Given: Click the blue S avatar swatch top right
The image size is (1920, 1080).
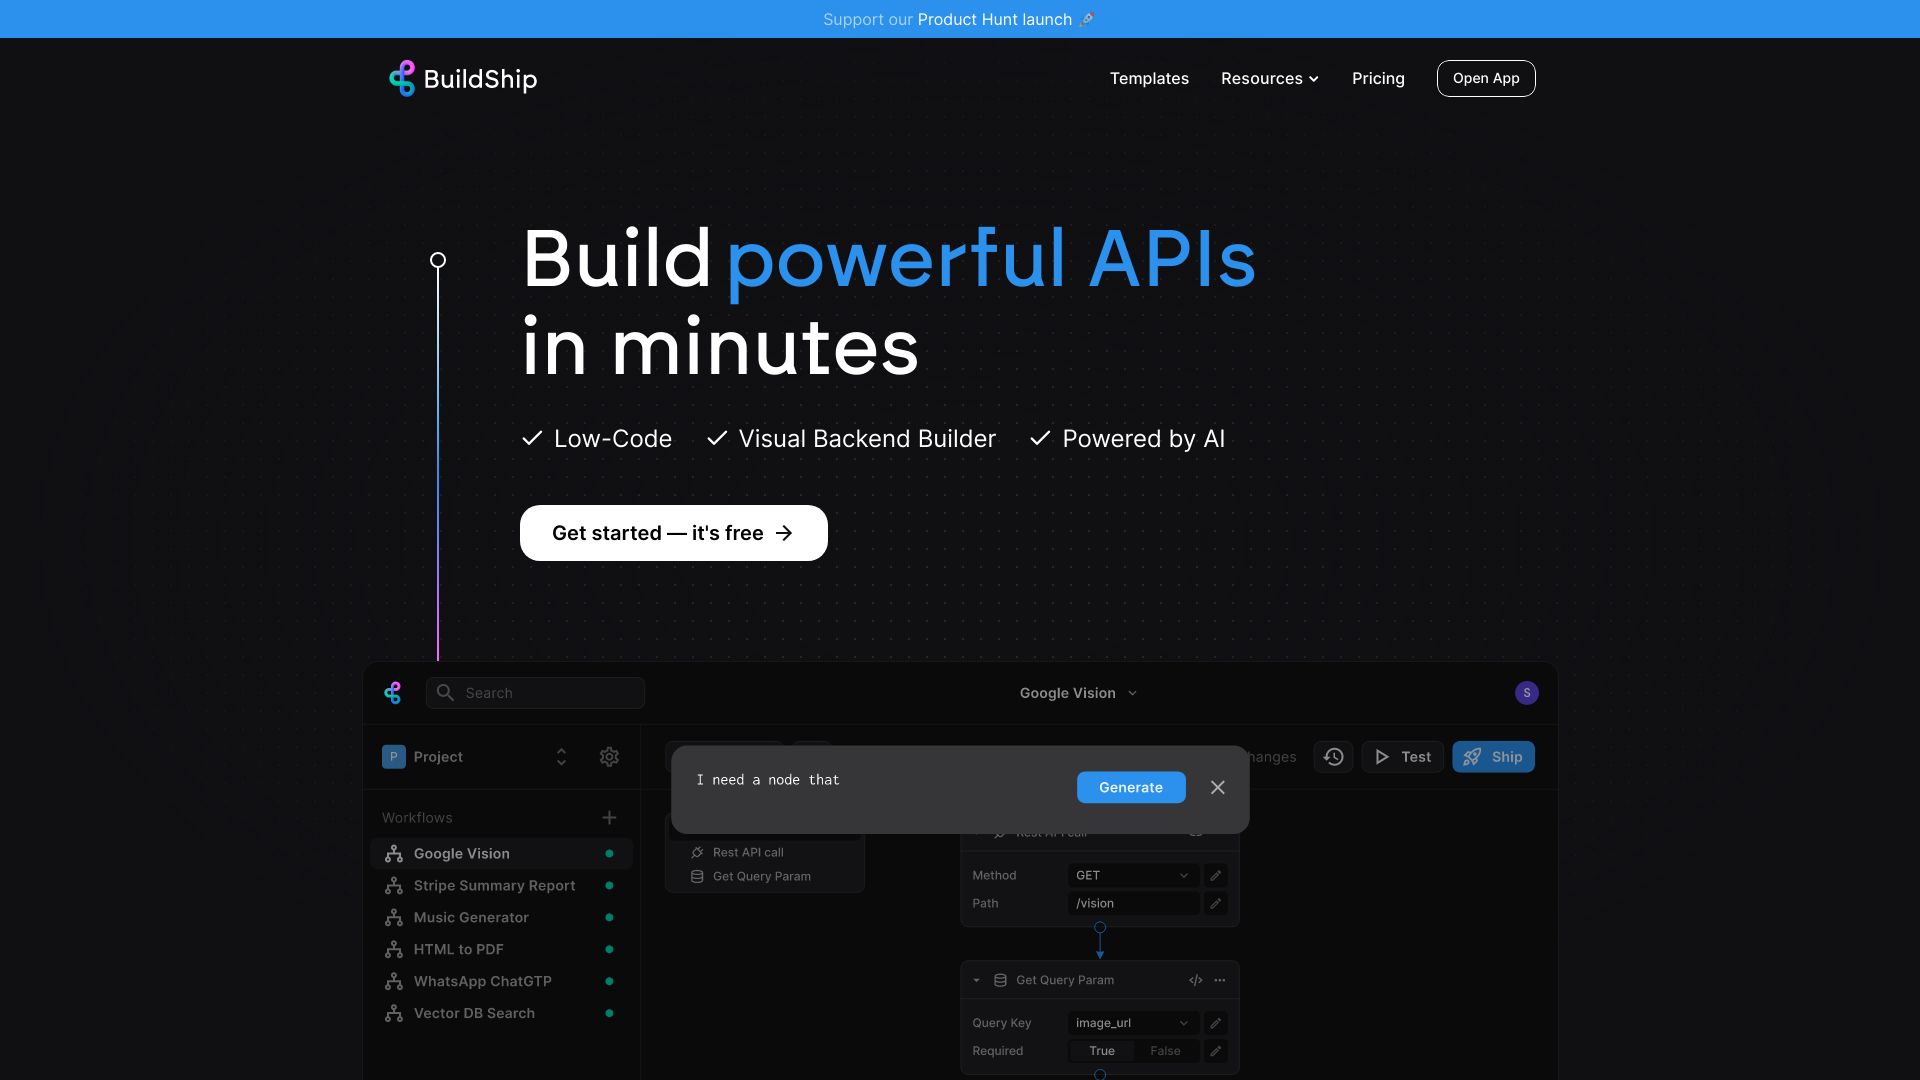Looking at the screenshot, I should 1526,692.
